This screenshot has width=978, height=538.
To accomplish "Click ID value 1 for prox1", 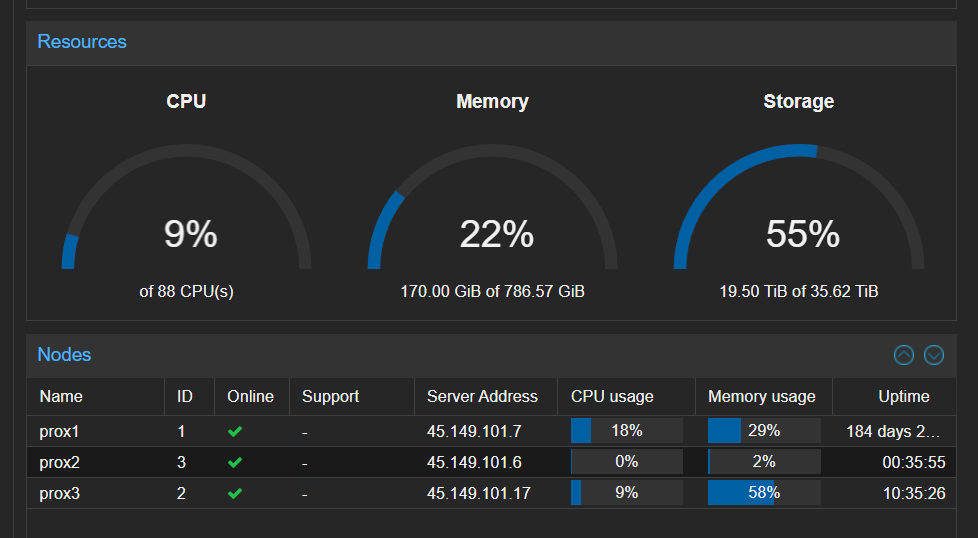I will (182, 431).
